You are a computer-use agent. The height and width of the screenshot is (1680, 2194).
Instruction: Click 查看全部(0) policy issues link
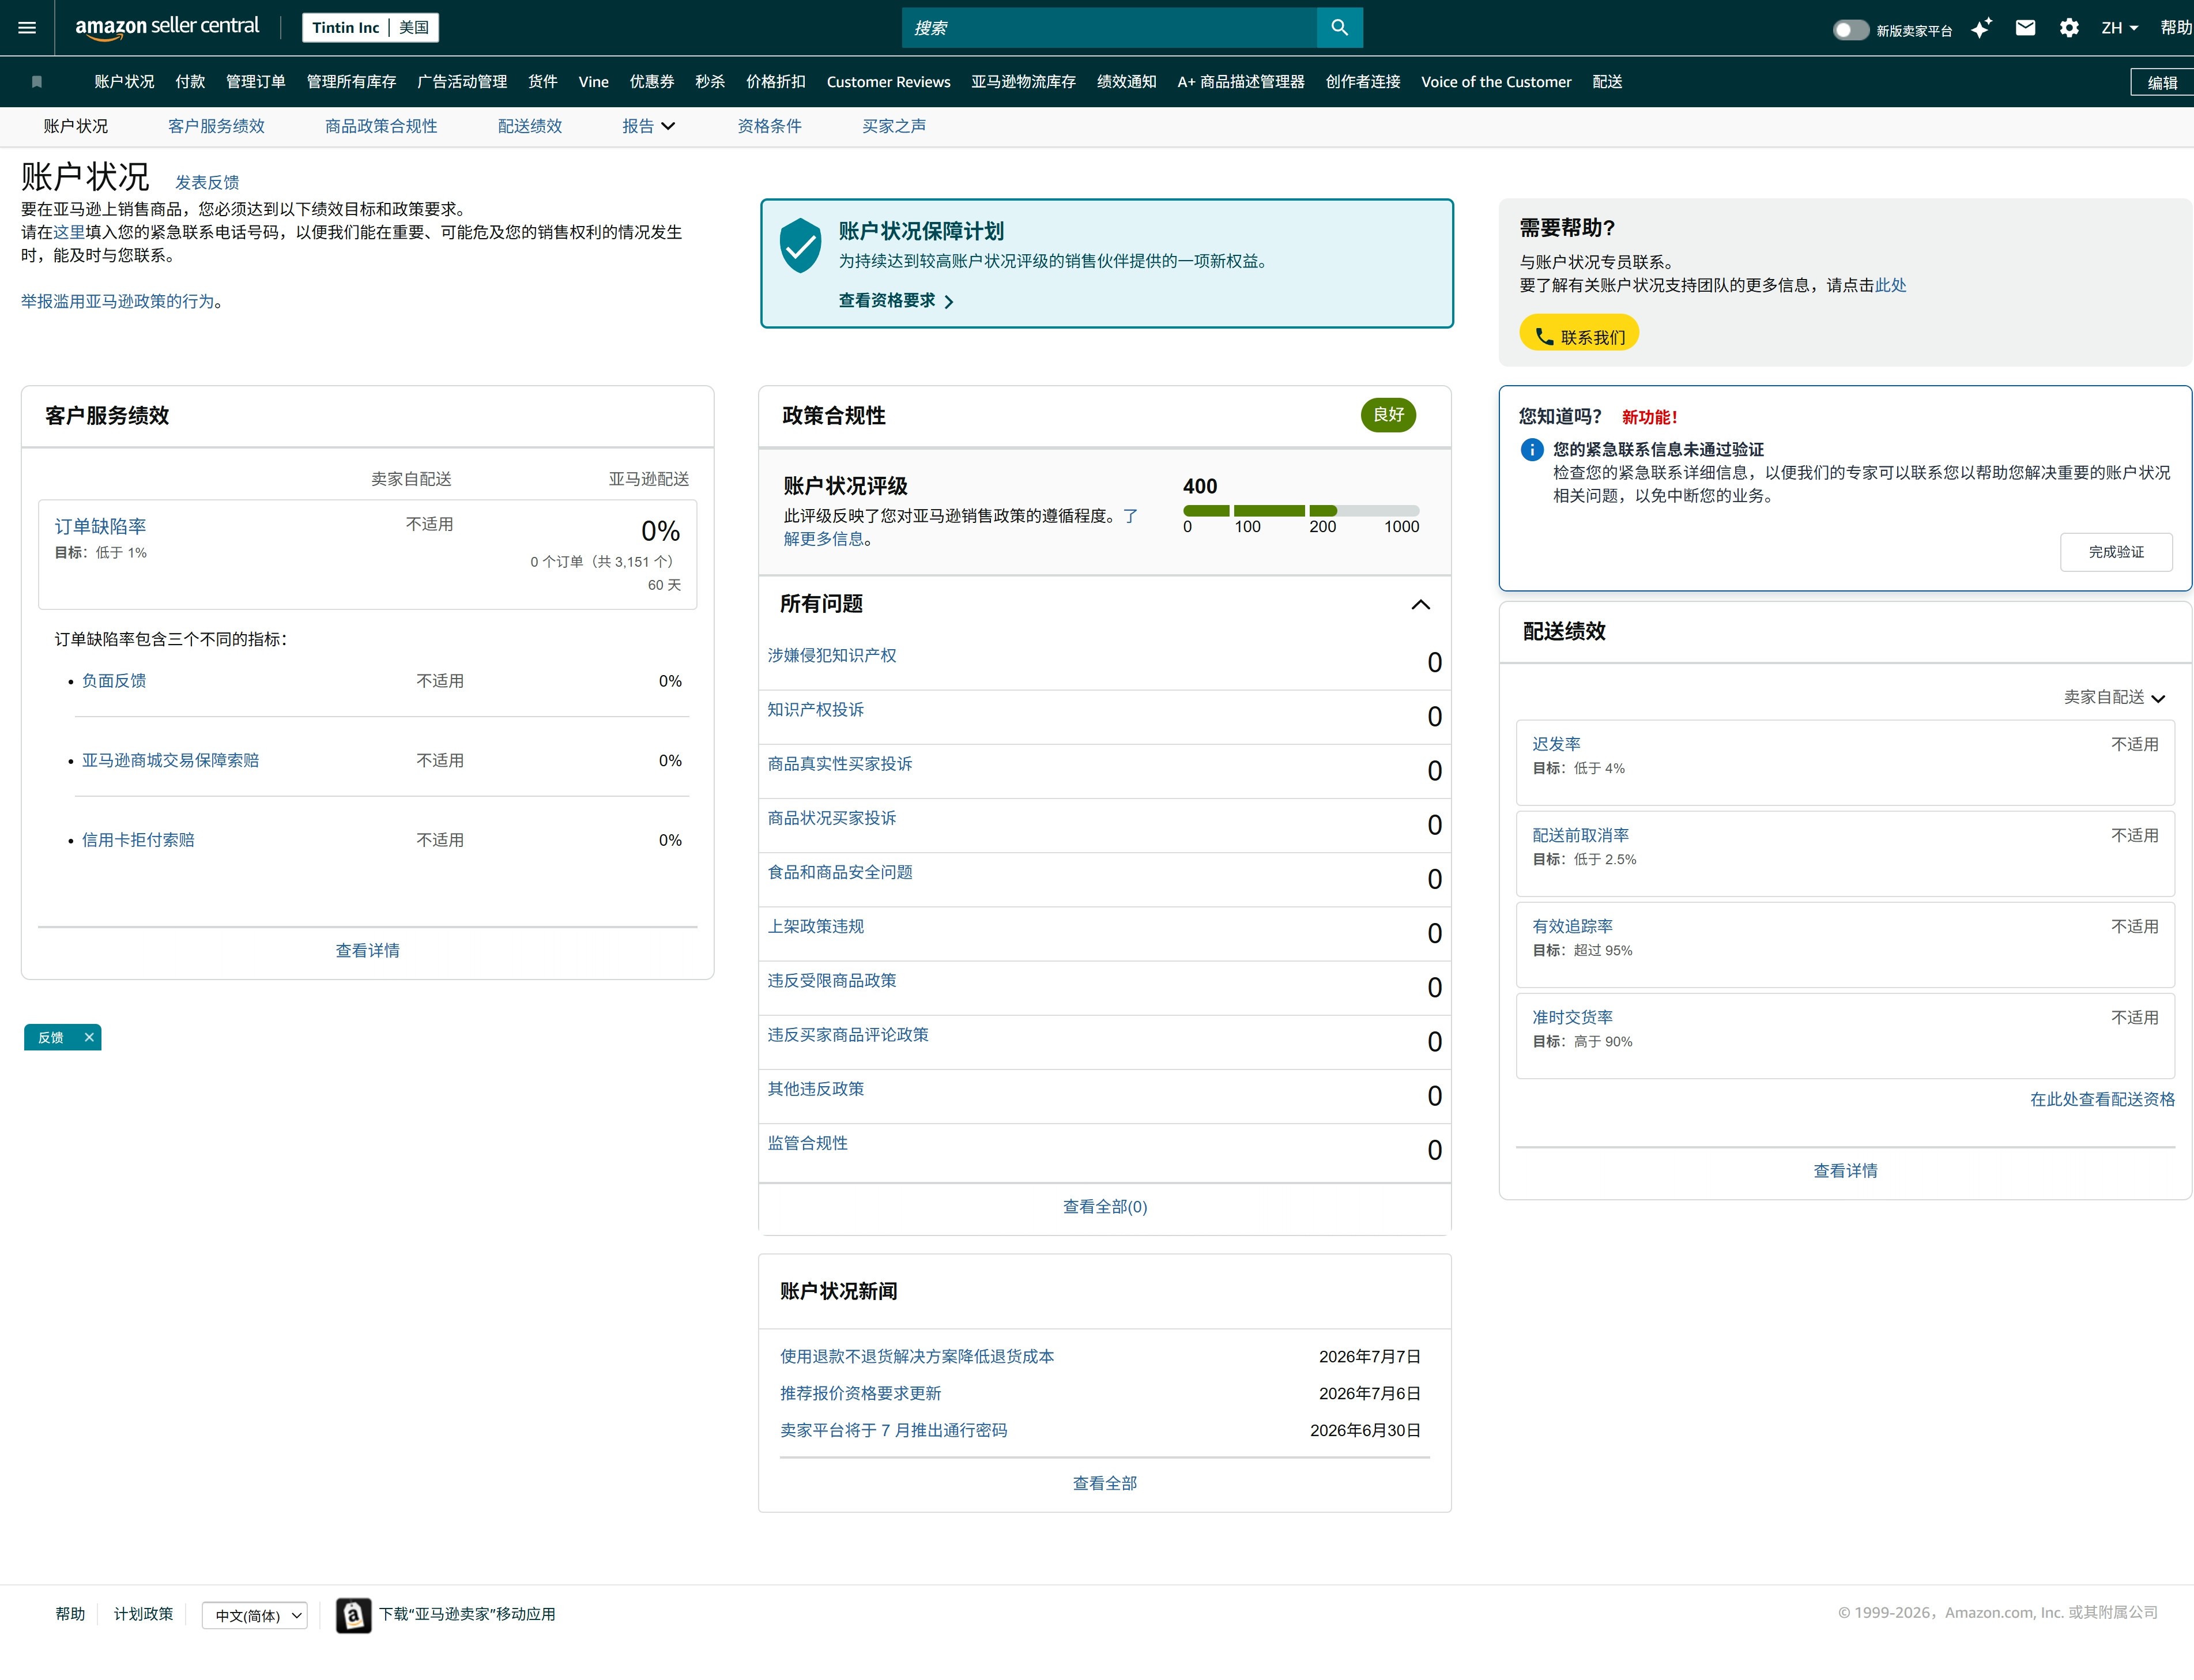click(1105, 1207)
